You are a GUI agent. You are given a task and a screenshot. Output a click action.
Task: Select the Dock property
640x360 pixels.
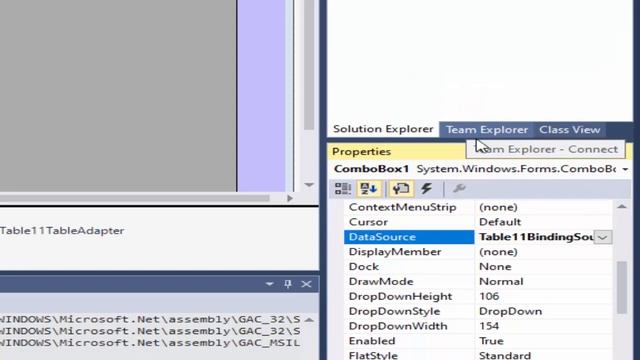(364, 267)
